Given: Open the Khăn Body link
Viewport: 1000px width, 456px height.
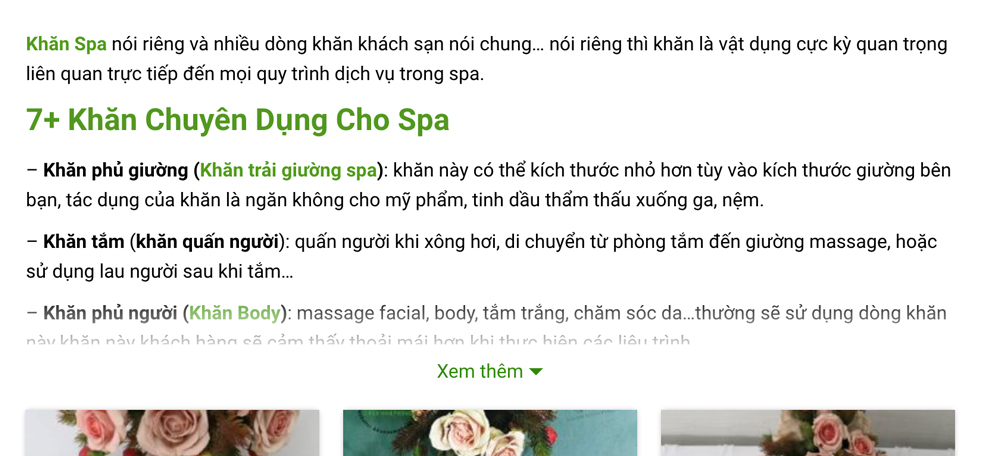Looking at the screenshot, I should click(x=235, y=313).
